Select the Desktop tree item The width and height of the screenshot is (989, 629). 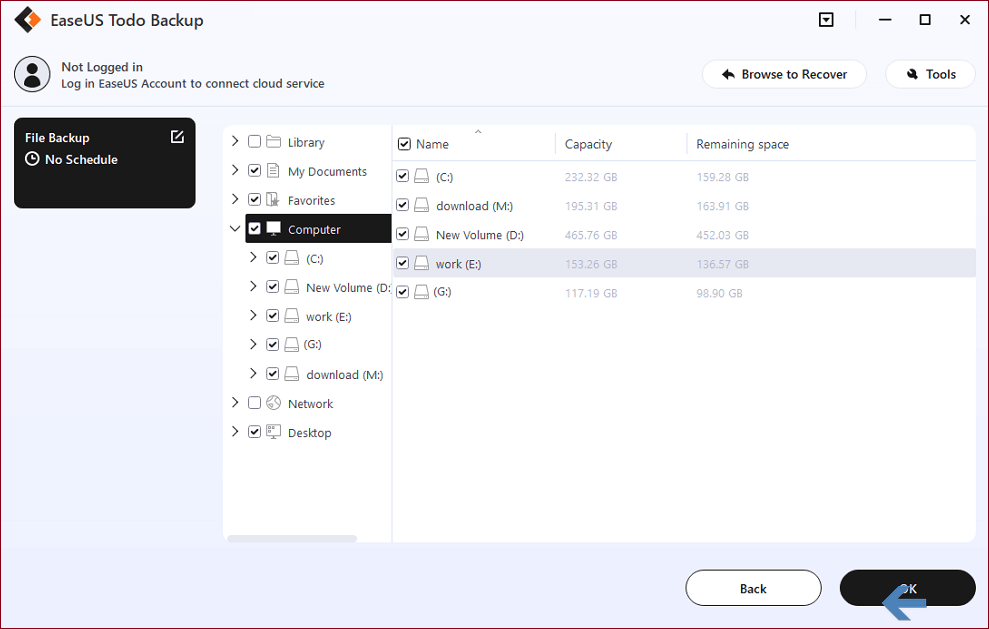tap(309, 433)
